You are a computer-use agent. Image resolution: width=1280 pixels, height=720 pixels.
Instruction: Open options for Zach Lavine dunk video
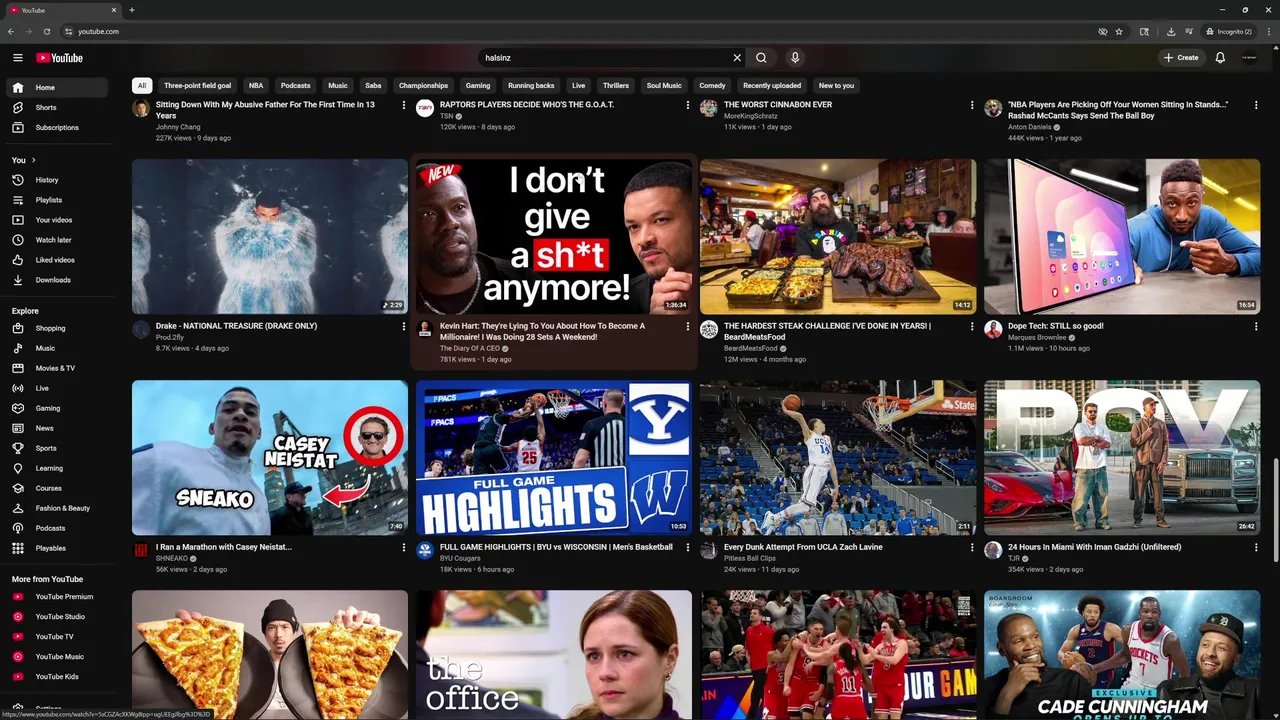pyautogui.click(x=972, y=547)
